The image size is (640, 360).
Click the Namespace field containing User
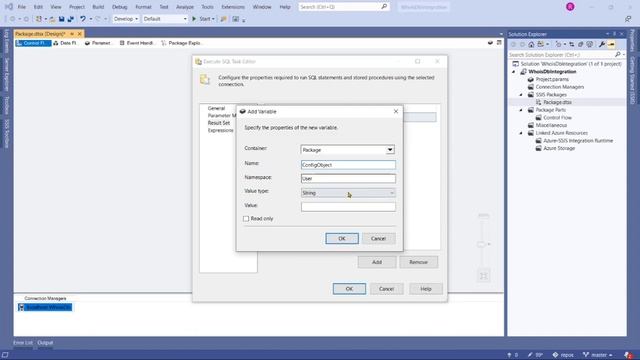click(348, 178)
